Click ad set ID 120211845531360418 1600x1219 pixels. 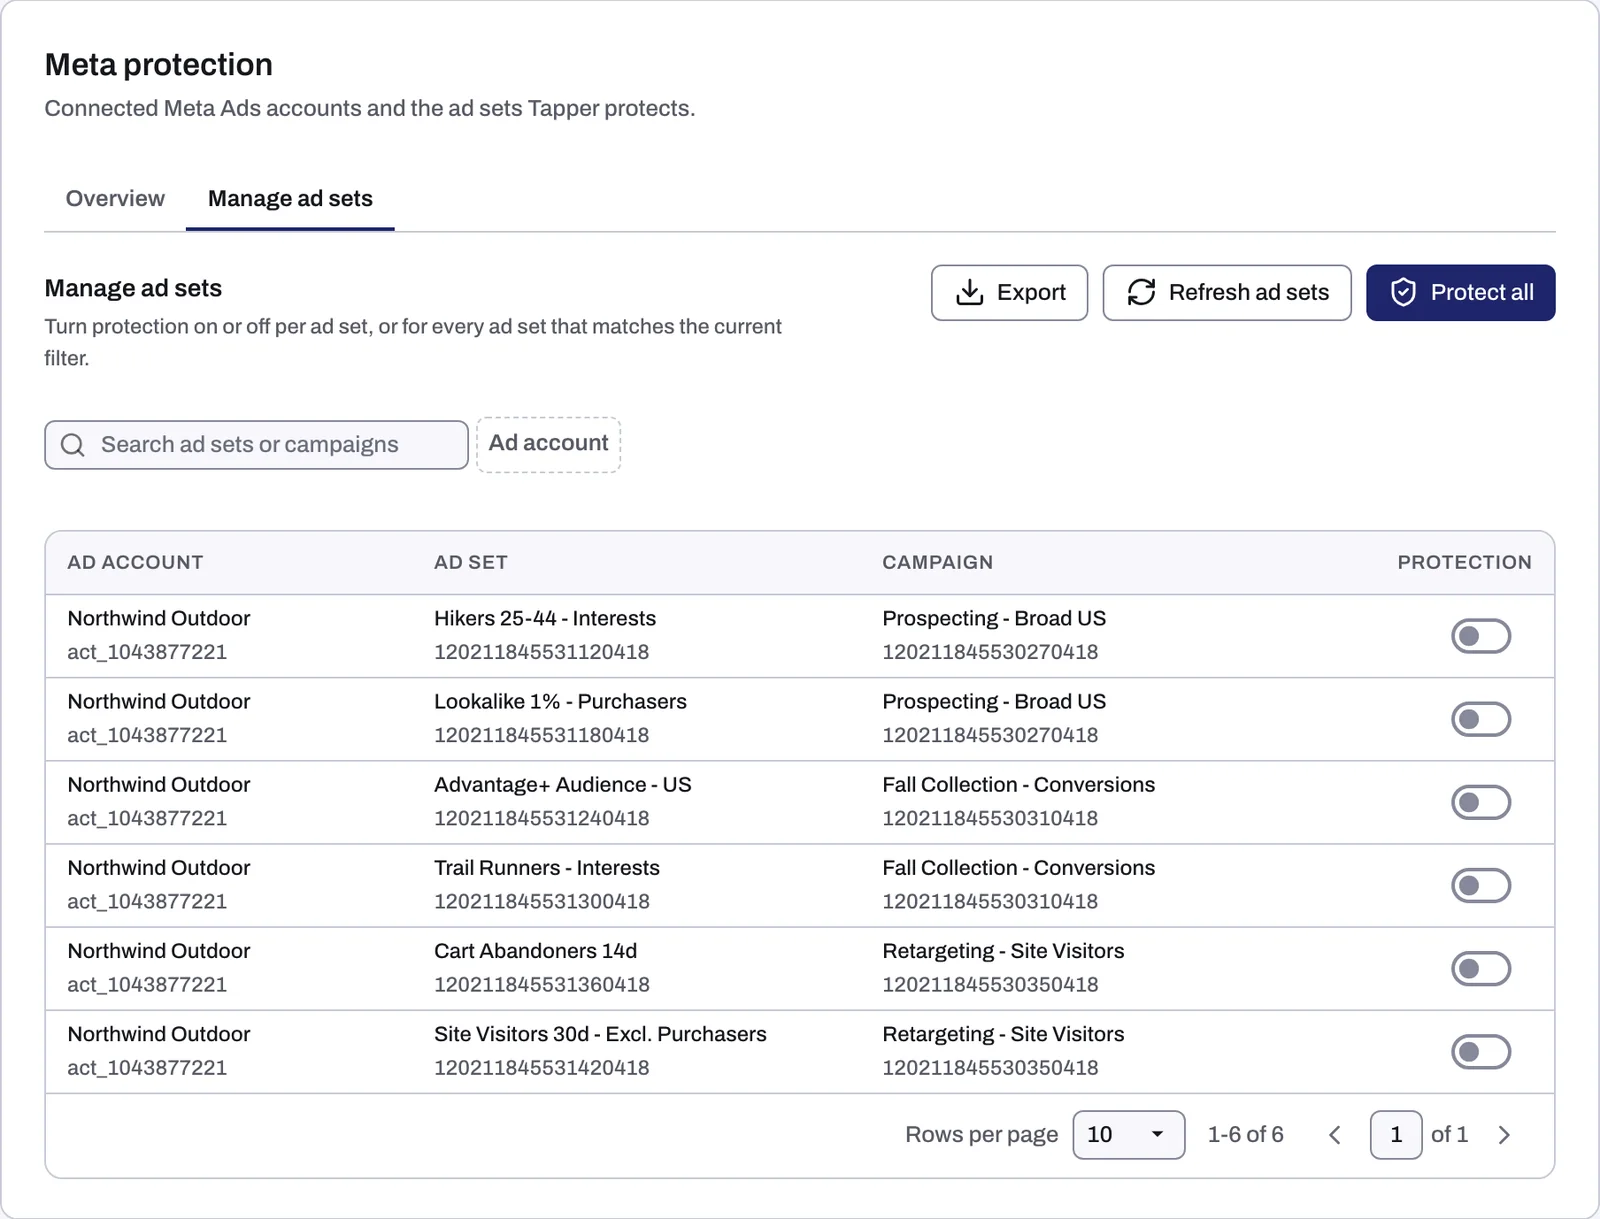(541, 985)
